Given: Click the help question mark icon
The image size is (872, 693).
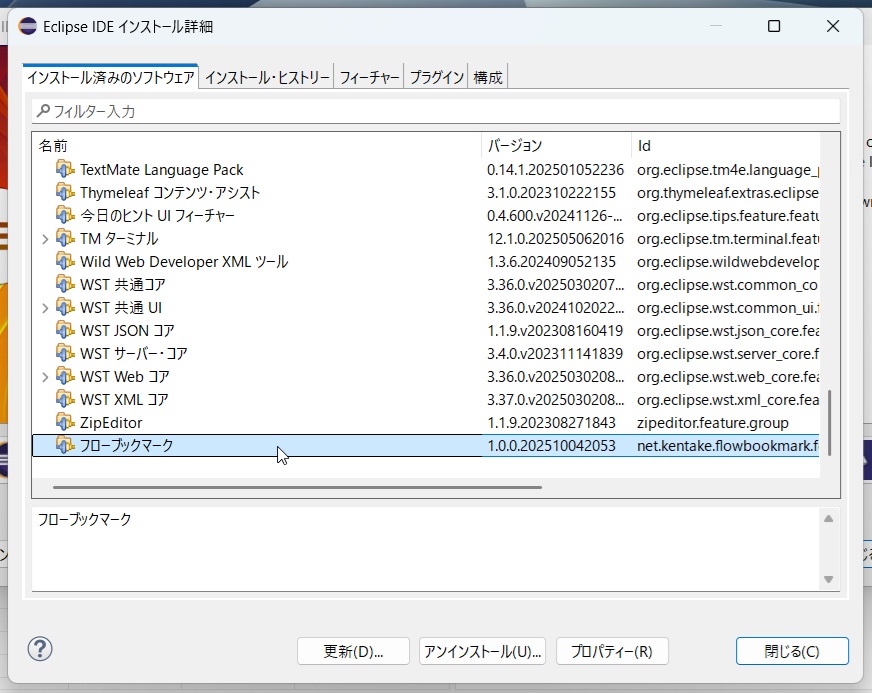Looking at the screenshot, I should click(x=40, y=649).
